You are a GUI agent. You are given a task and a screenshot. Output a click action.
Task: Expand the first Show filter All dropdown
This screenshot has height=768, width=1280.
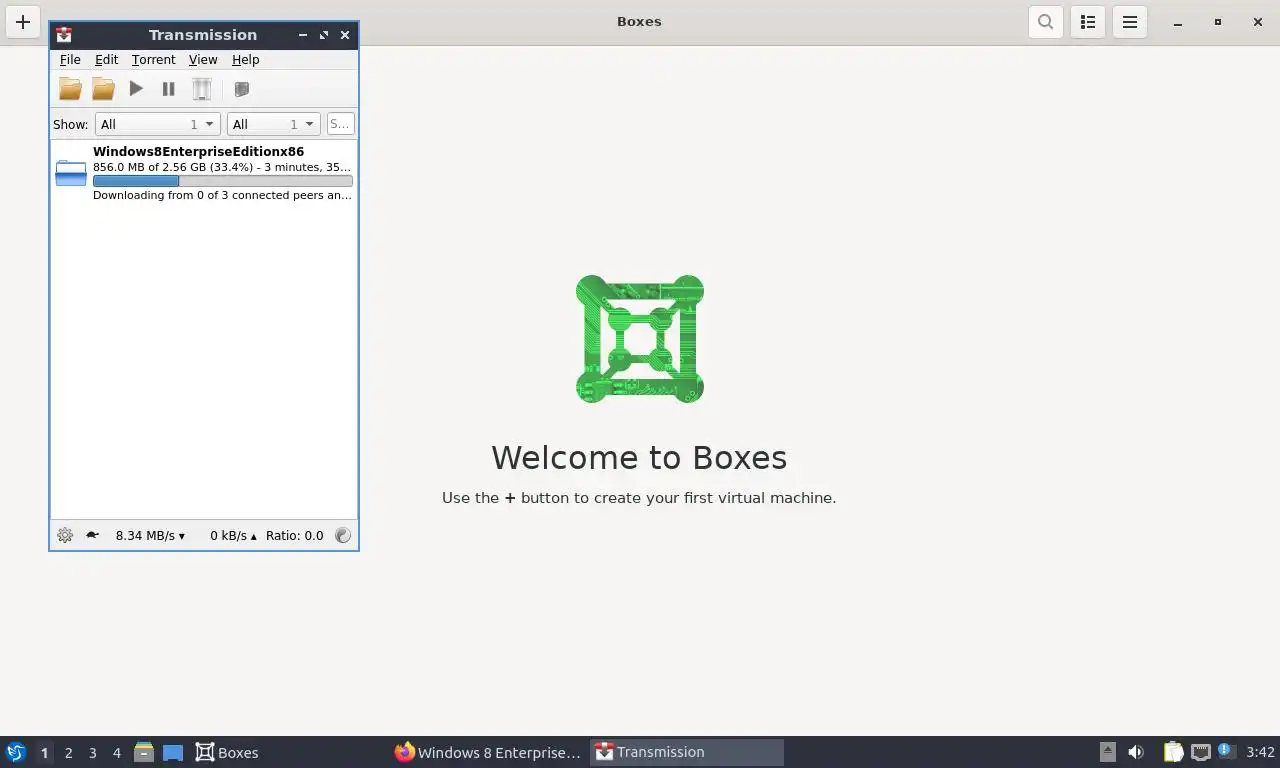pyautogui.click(x=157, y=124)
